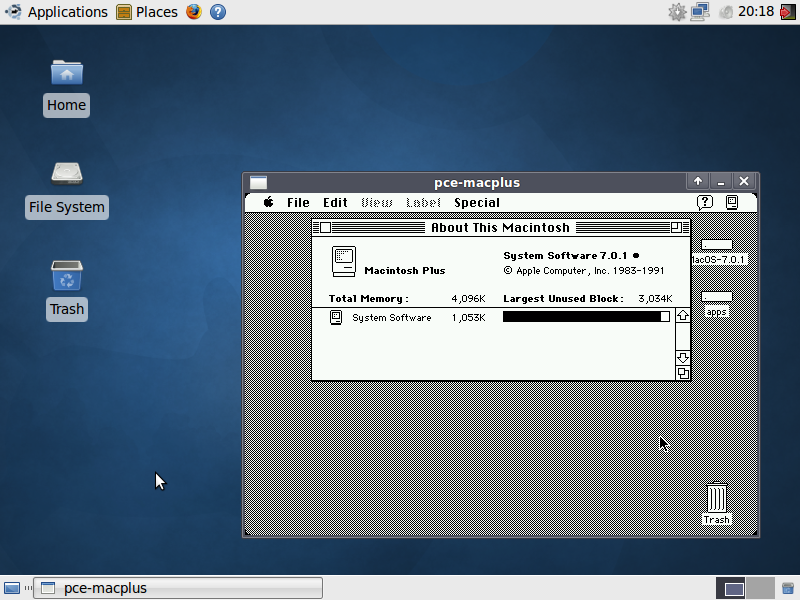
Task: Click the About This Macintosh close box
Action: (326, 228)
